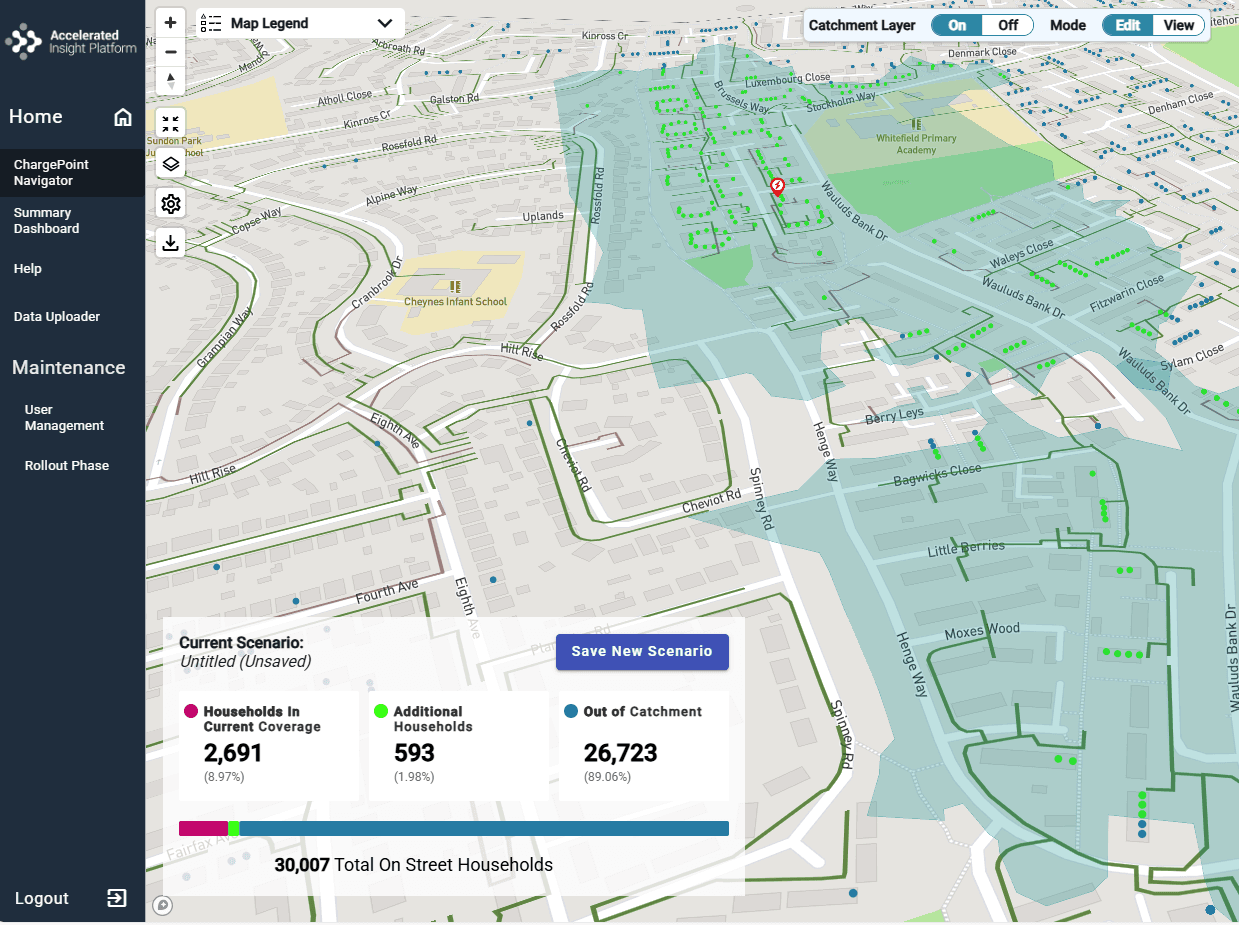The width and height of the screenshot is (1239, 925).
Task: Zoom out of the map
Action: click(171, 52)
